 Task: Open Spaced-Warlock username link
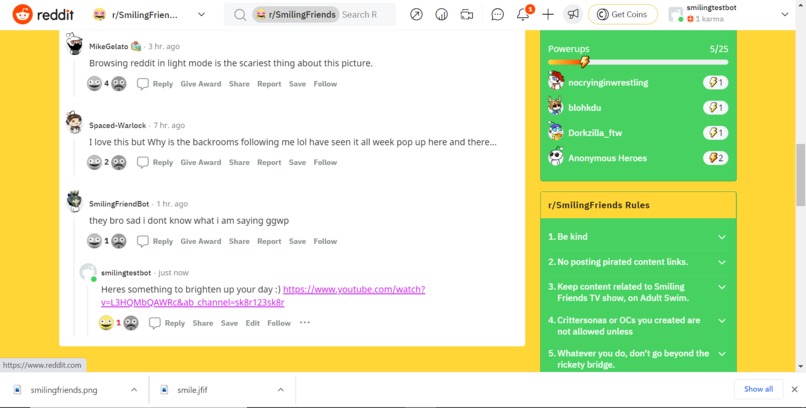click(118, 125)
